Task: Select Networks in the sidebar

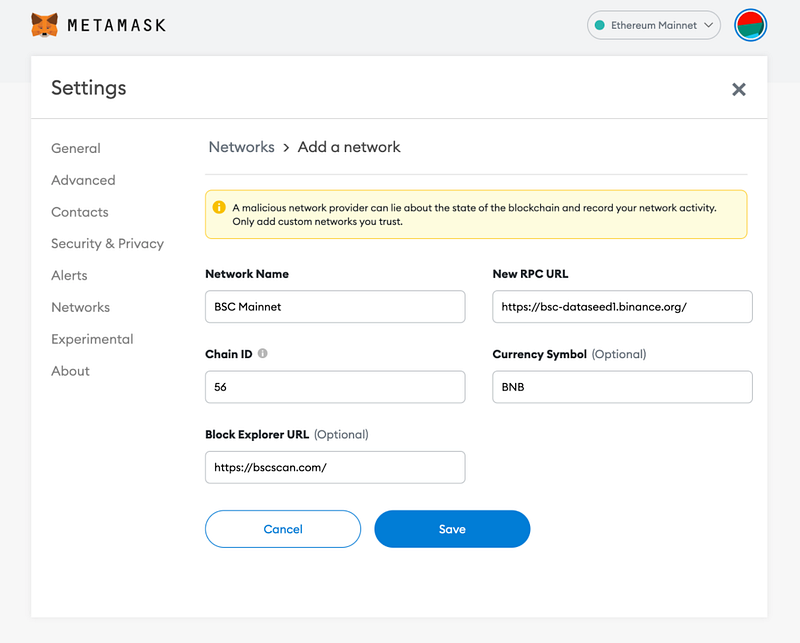Action: click(x=81, y=307)
